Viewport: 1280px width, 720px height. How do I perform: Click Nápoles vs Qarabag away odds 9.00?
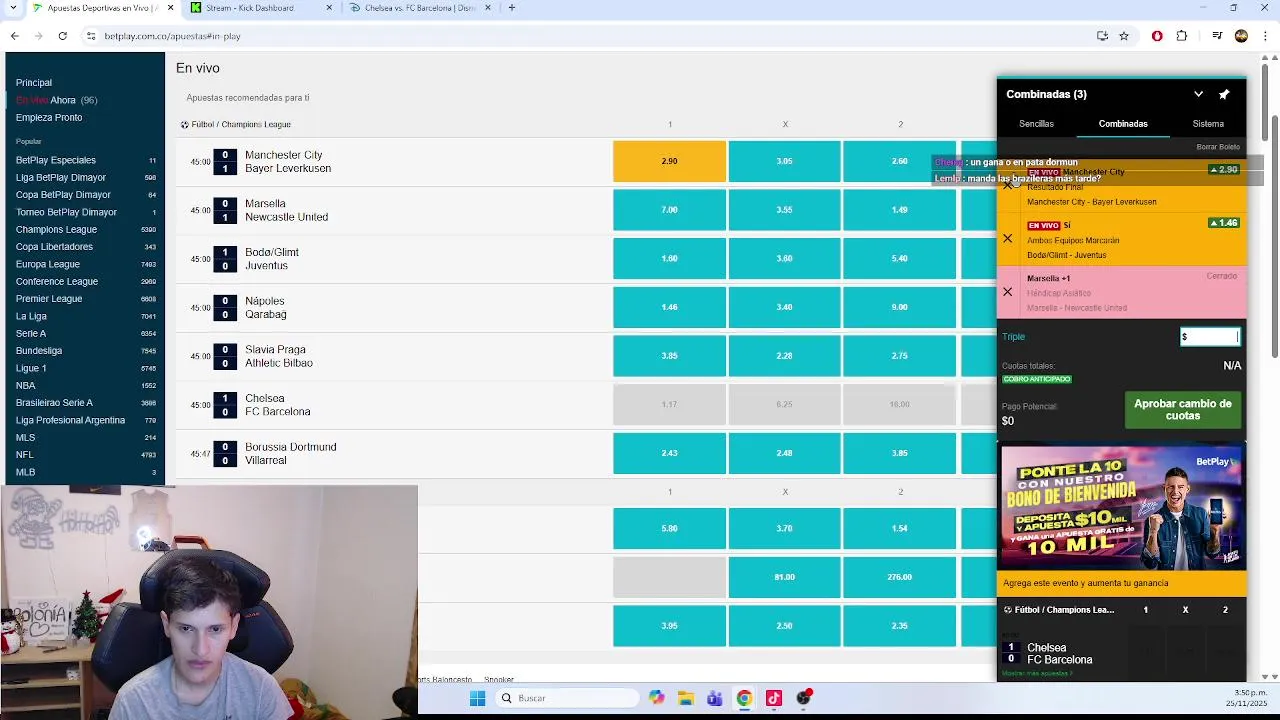899,307
